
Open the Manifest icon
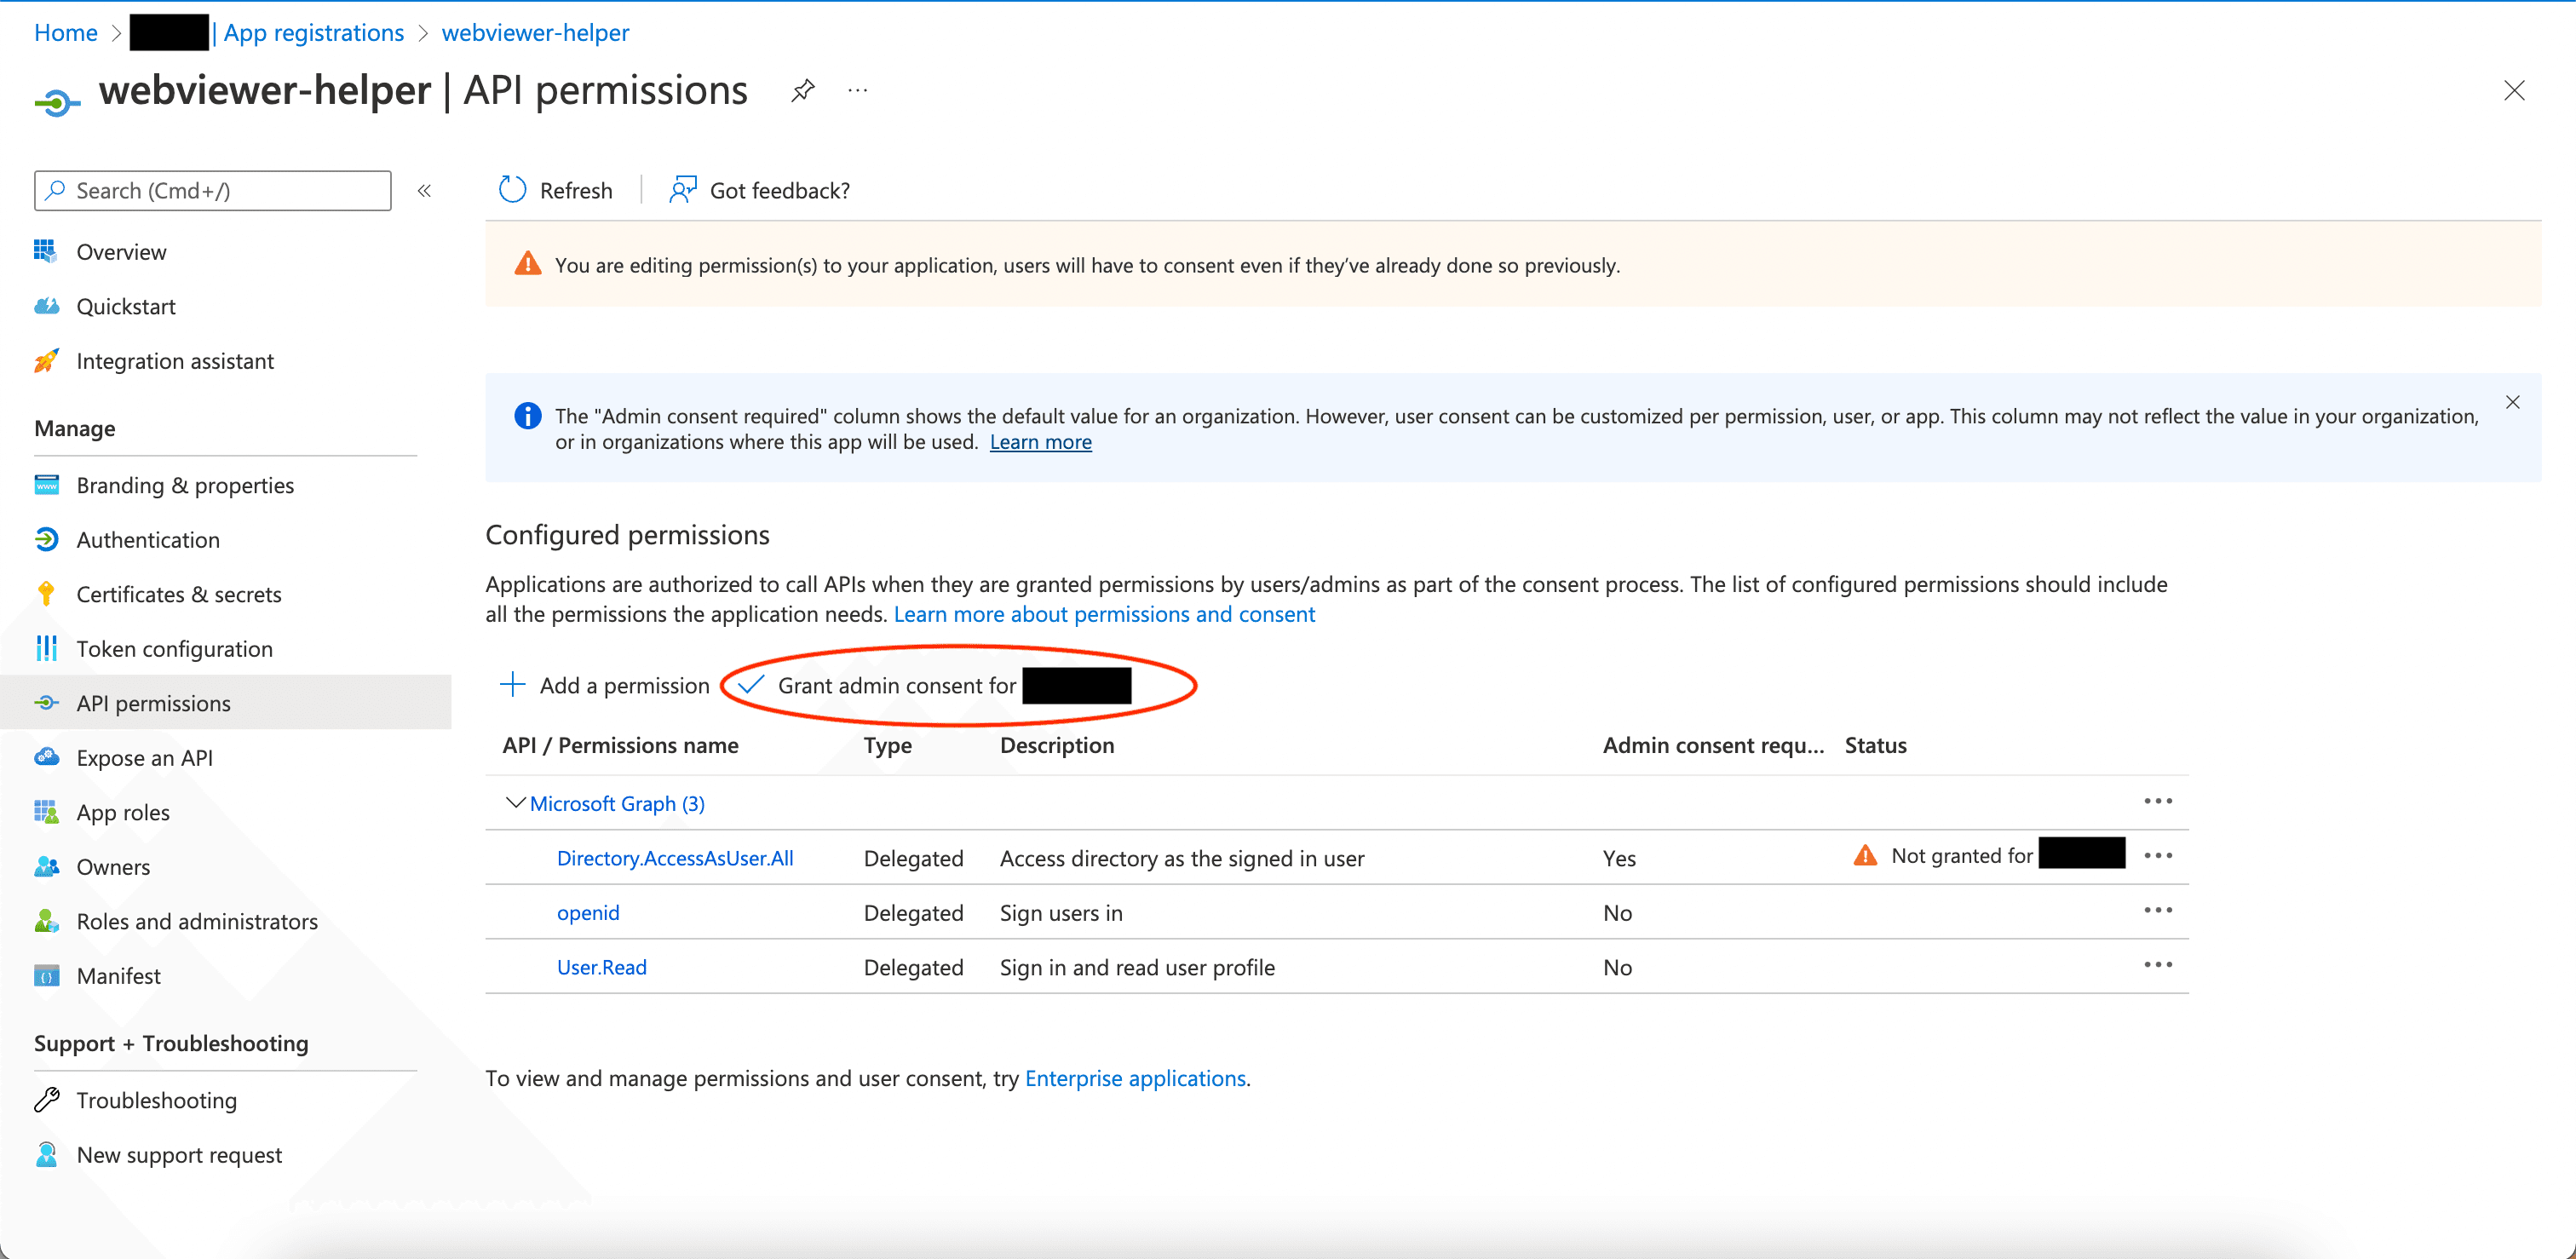pos(46,976)
